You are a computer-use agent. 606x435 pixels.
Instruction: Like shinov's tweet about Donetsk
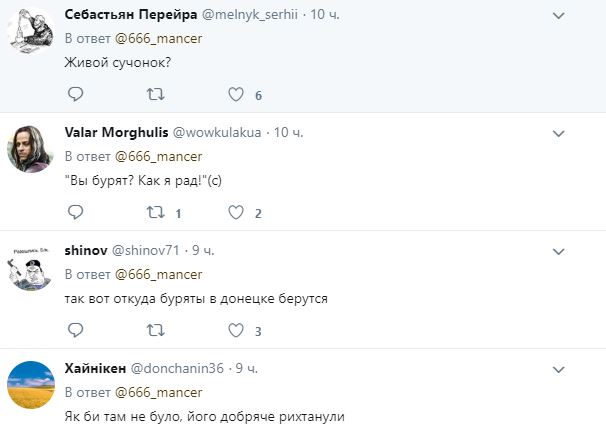click(x=236, y=330)
